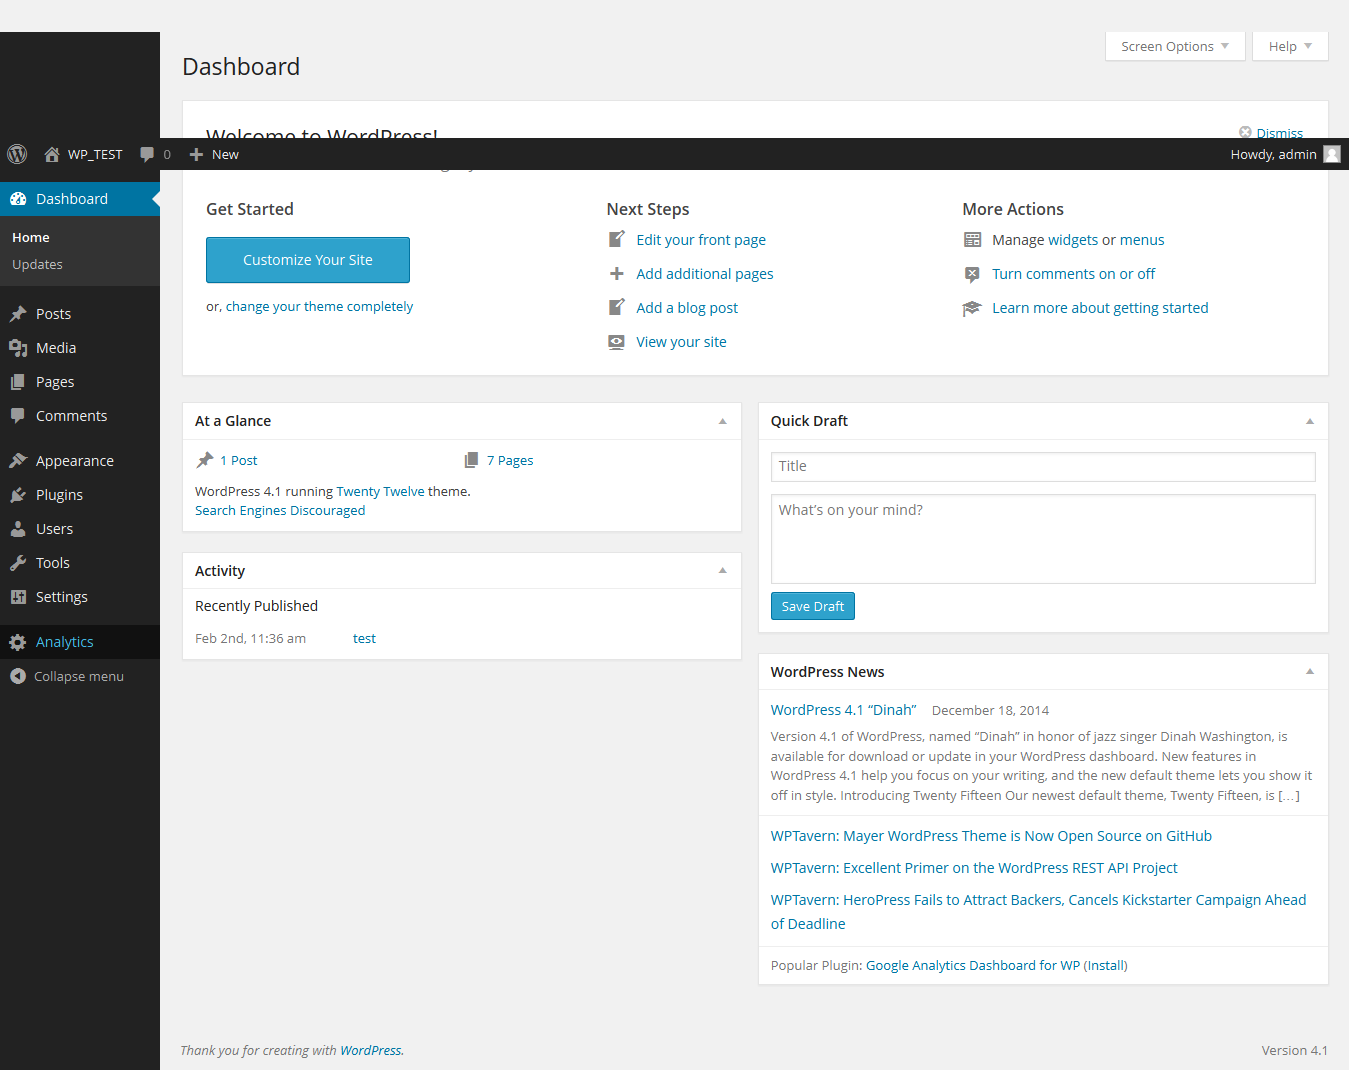1349x1070 pixels.
Task: Open the Twenty Twelve theme link
Action: click(x=381, y=491)
